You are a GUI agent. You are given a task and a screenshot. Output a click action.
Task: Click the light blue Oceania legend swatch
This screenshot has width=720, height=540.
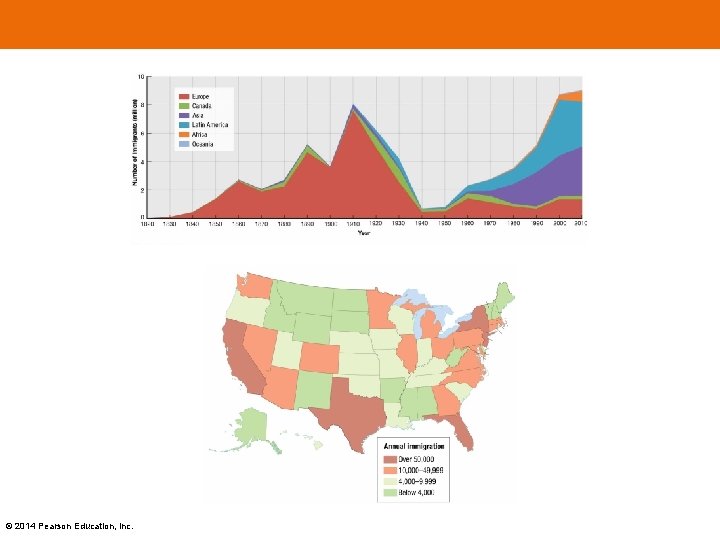click(184, 144)
